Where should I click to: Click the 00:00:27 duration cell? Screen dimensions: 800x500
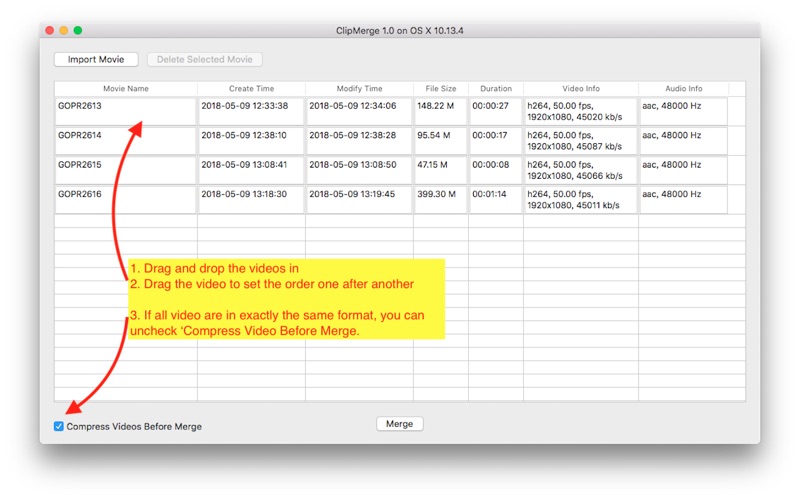pyautogui.click(x=496, y=111)
